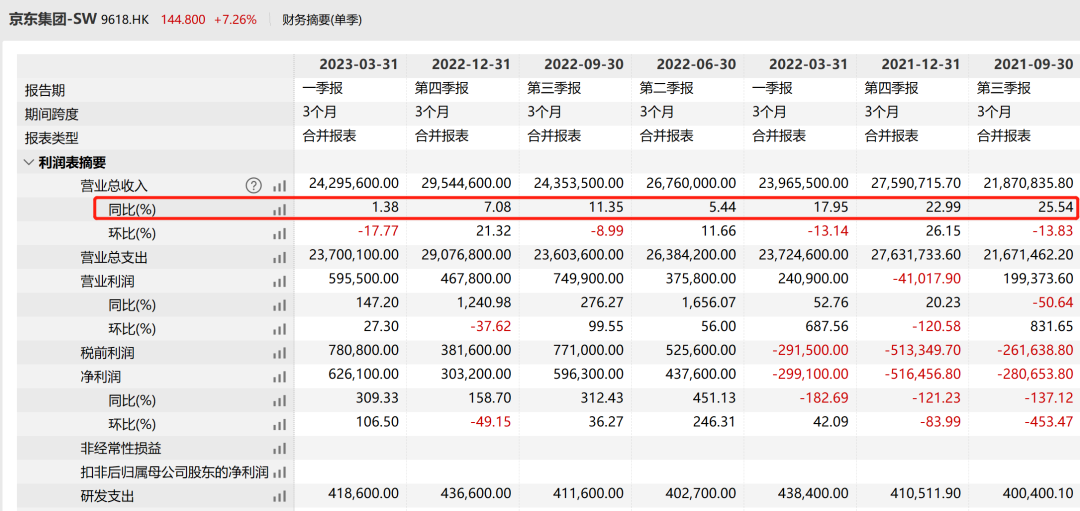Image resolution: width=1080 pixels, height=511 pixels.
Task: Show the bar chart for 营业总收入
Action: tap(279, 185)
